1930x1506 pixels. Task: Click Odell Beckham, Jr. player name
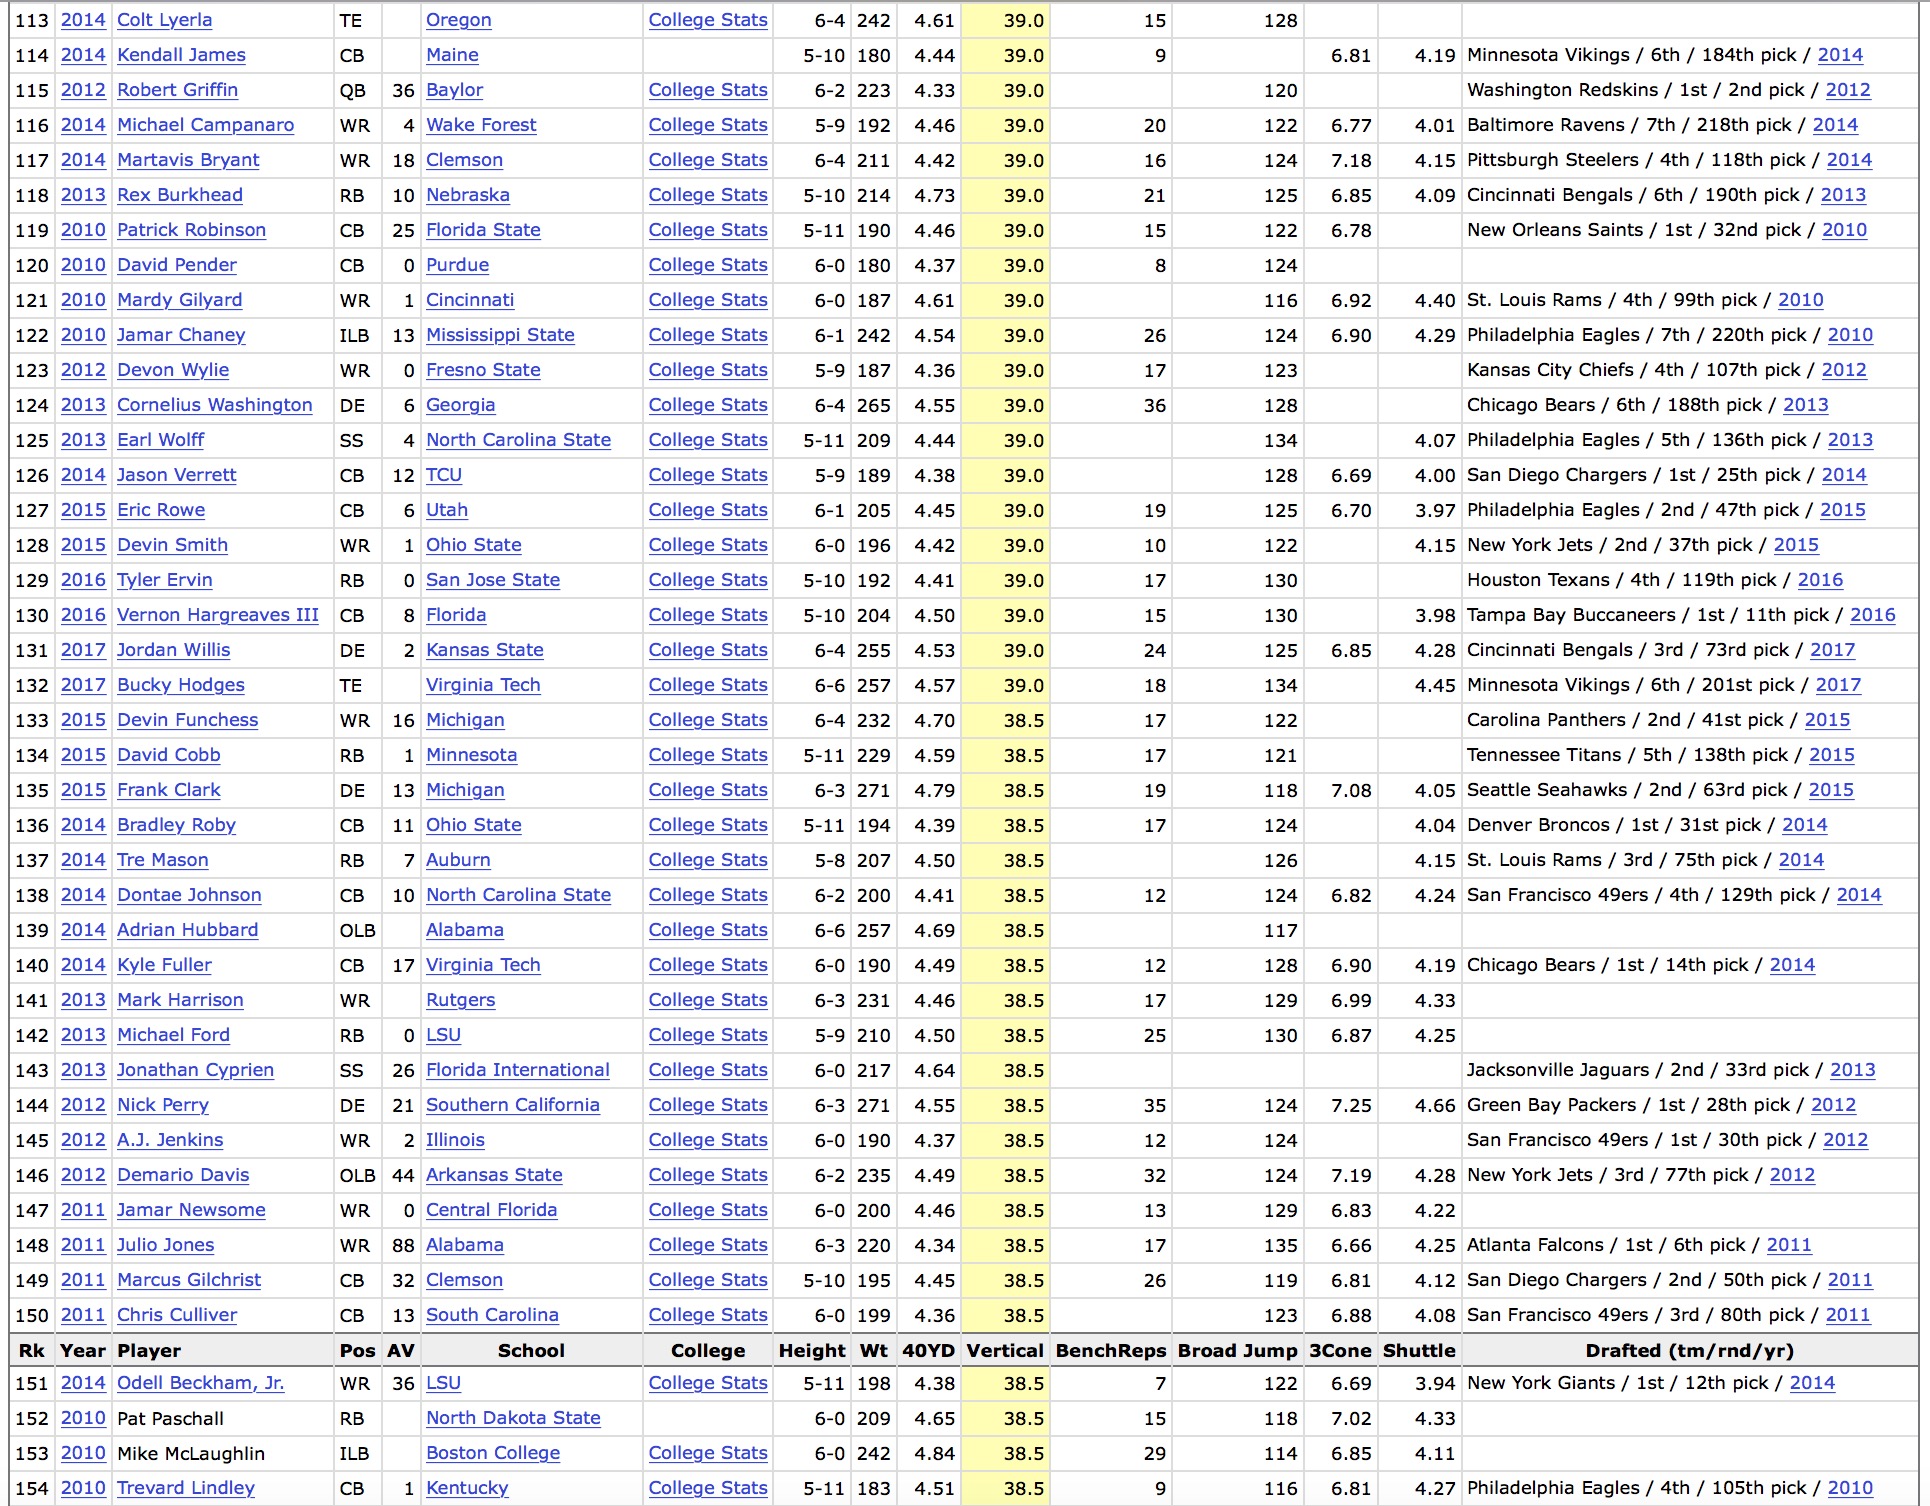[x=200, y=1383]
